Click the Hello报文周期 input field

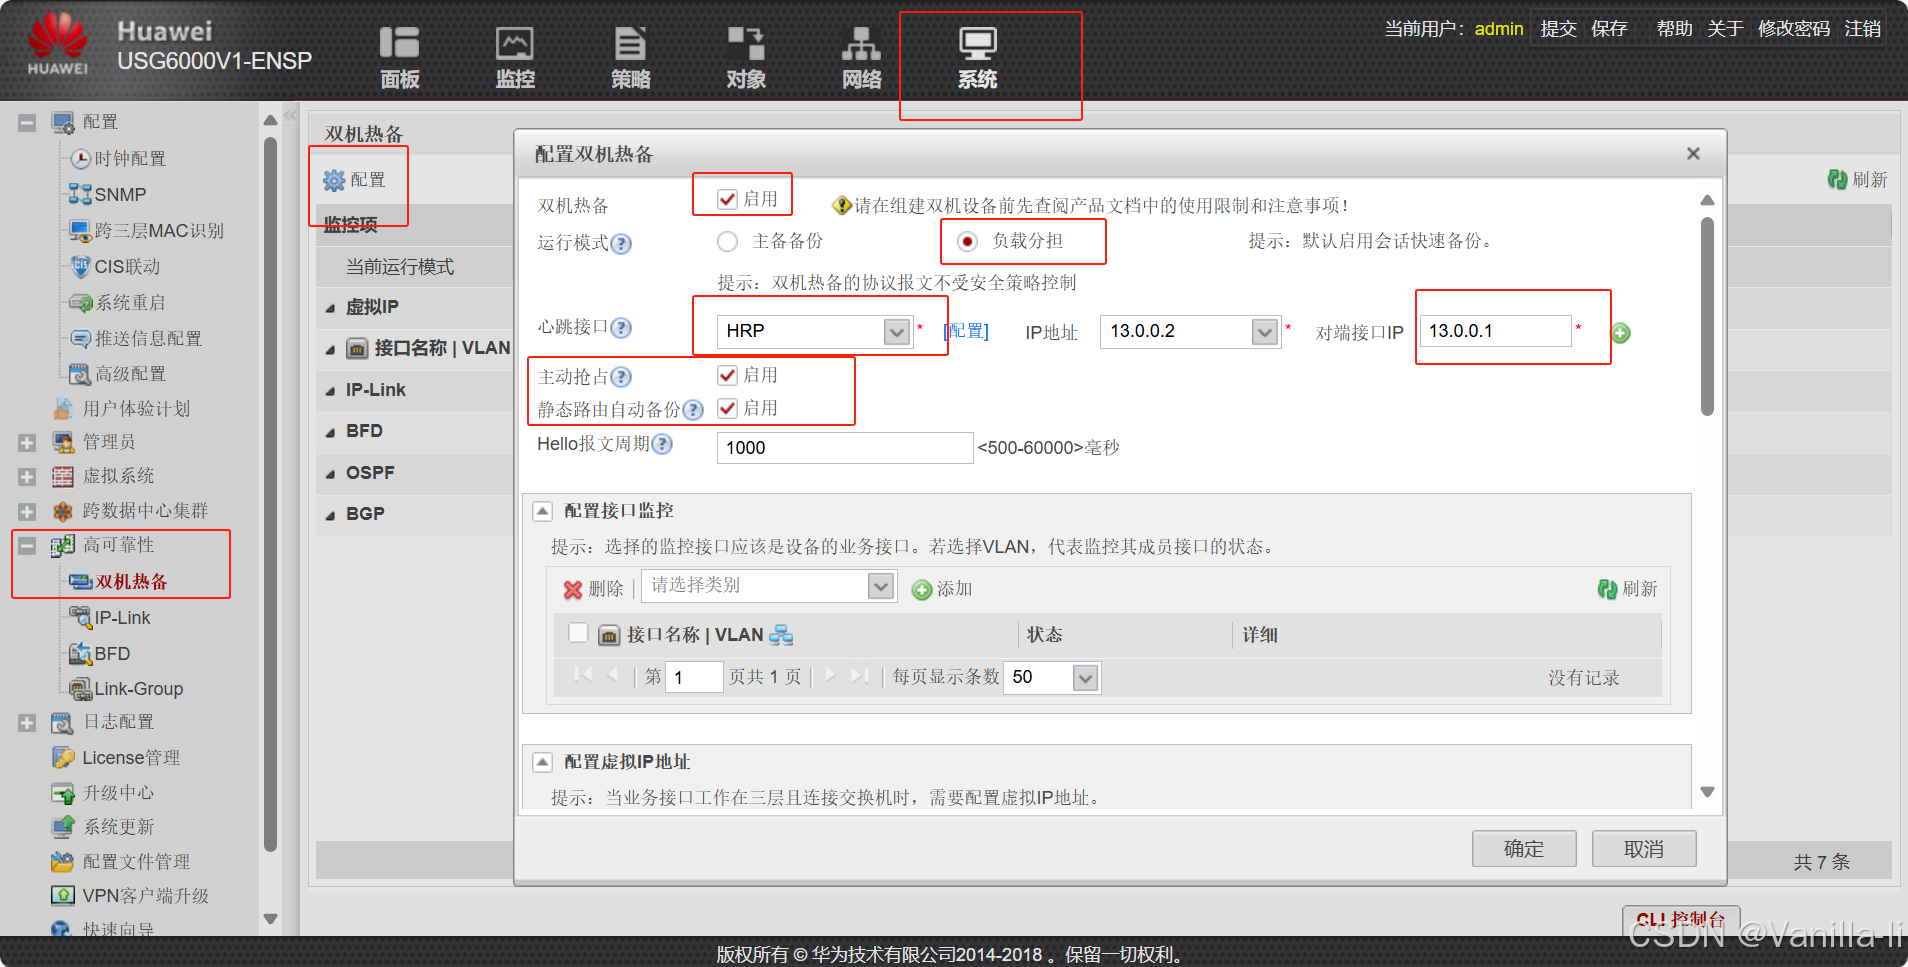pyautogui.click(x=844, y=447)
